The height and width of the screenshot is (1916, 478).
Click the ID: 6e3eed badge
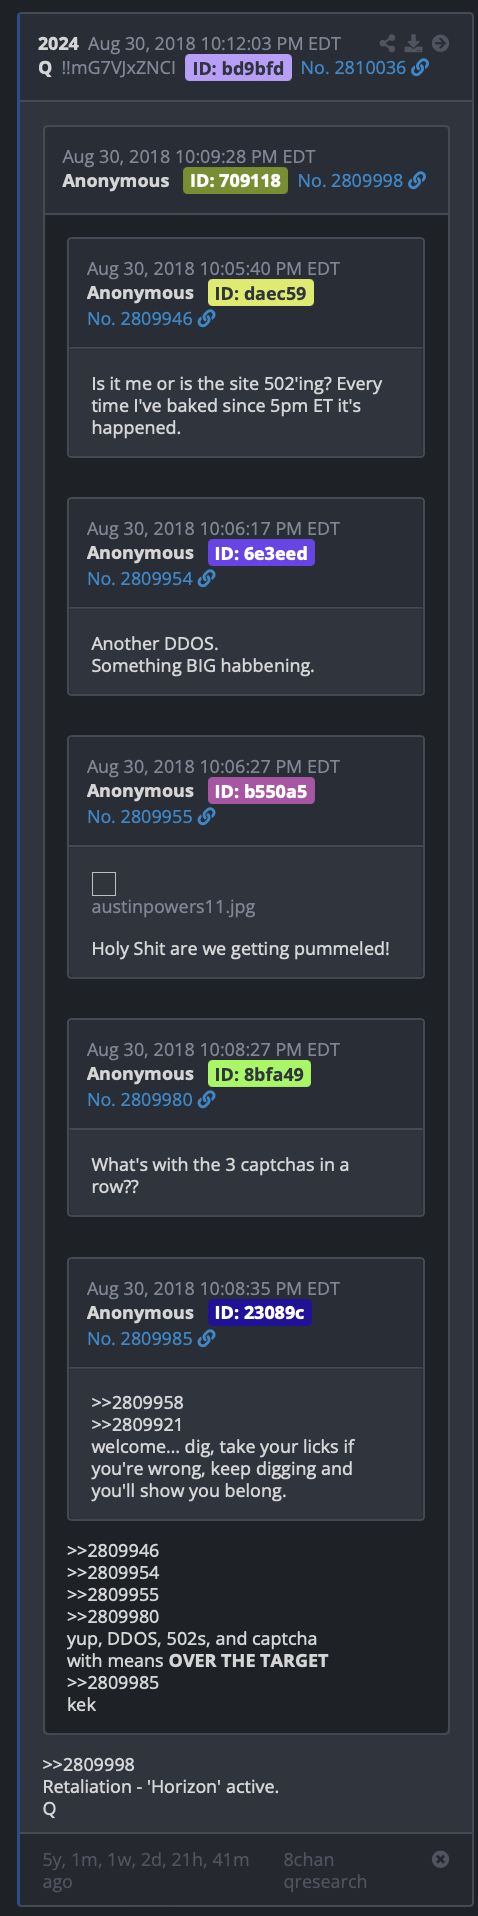coord(261,553)
